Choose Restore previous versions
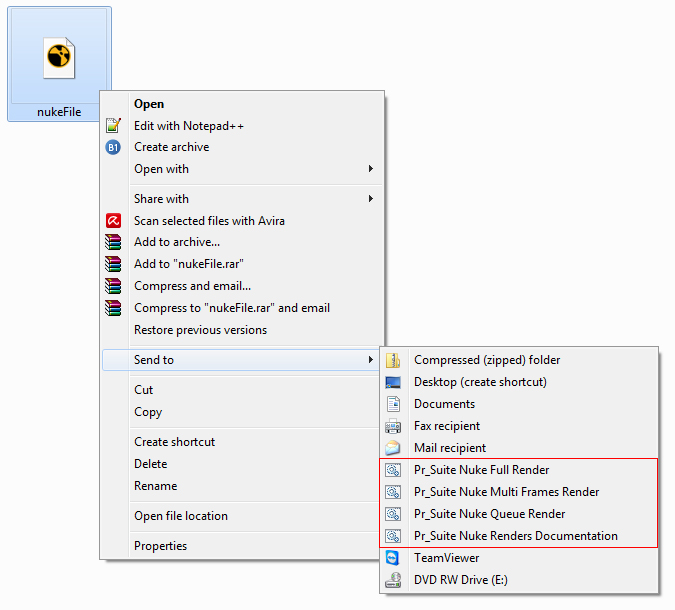The width and height of the screenshot is (675, 610). (x=200, y=330)
